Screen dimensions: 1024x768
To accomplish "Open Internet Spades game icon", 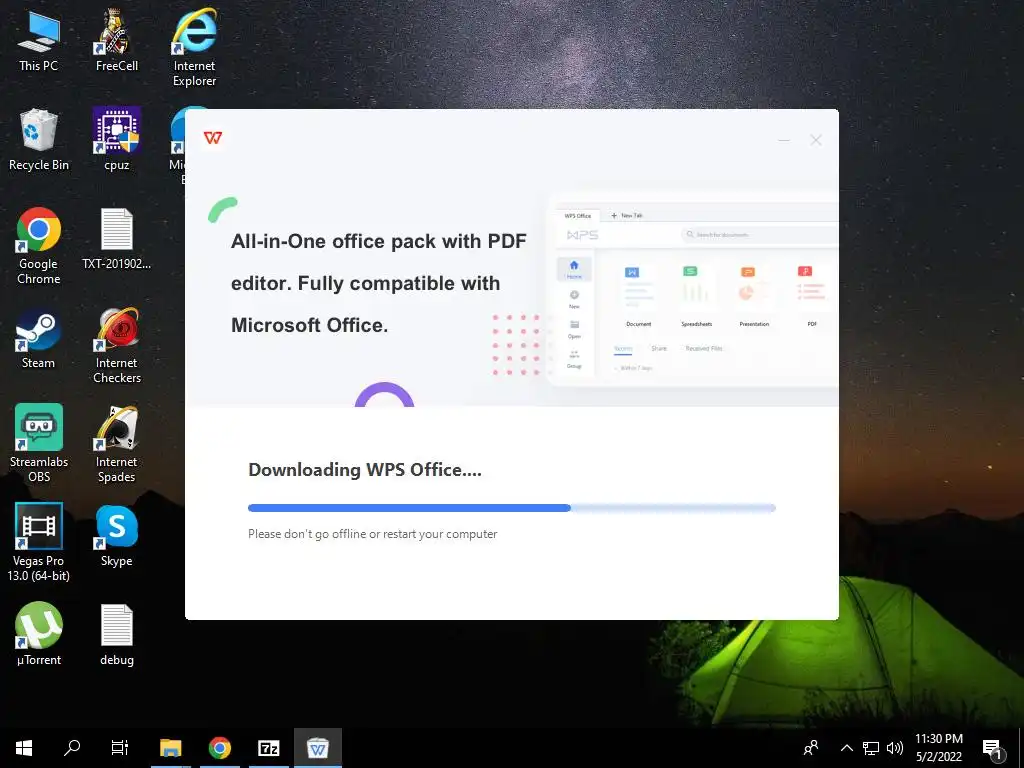I will pyautogui.click(x=116, y=443).
